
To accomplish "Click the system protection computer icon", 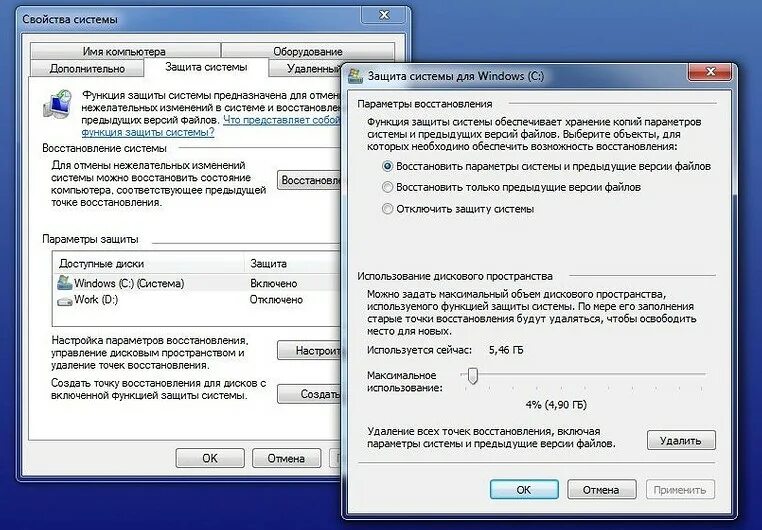I will click(58, 104).
